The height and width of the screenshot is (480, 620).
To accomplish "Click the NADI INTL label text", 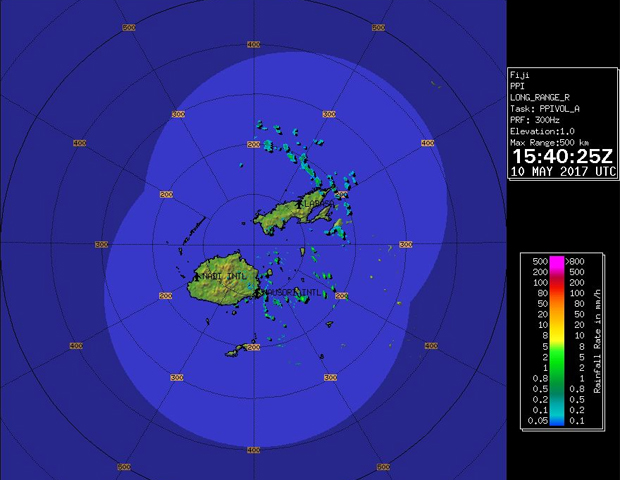I will (222, 275).
